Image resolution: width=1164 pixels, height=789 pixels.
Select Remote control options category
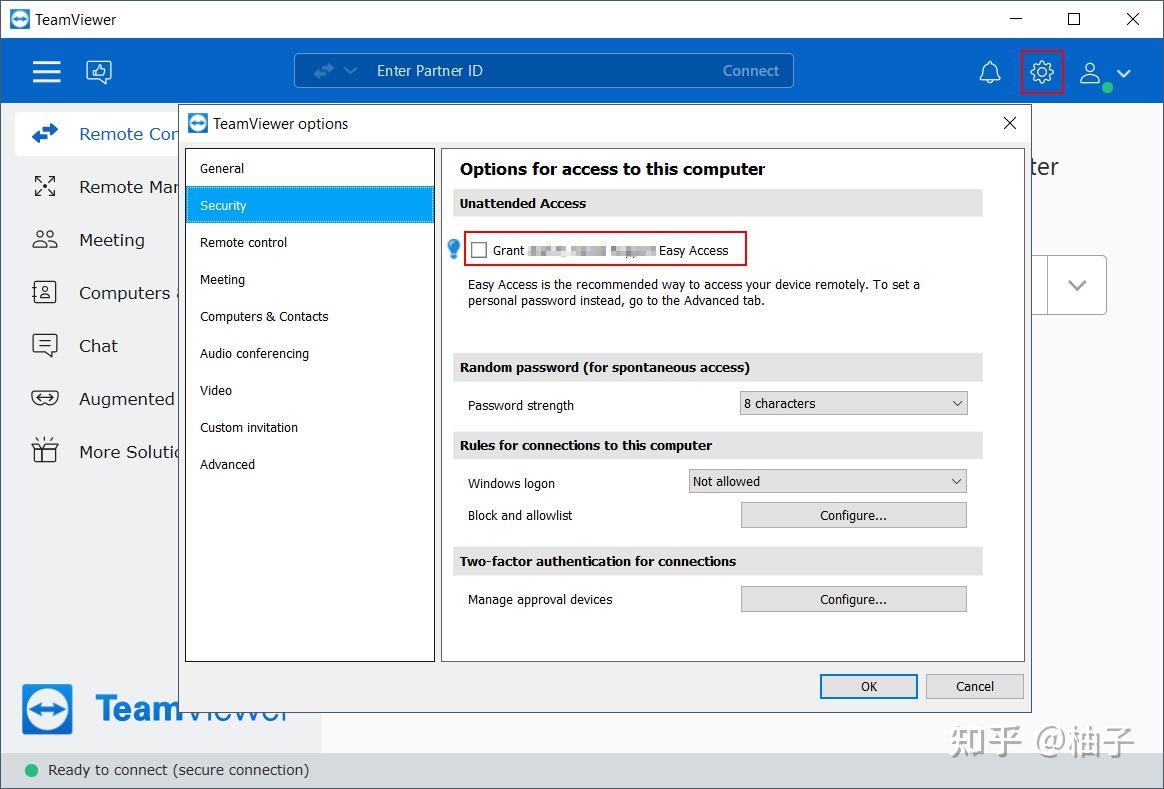[310, 242]
